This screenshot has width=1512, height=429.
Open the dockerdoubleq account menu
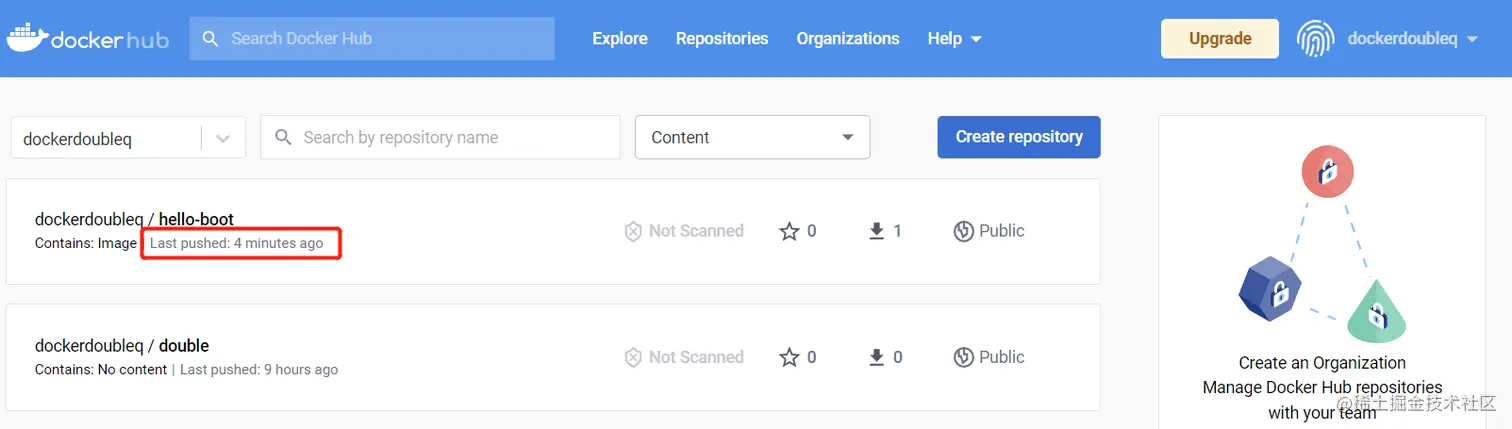[x=1412, y=38]
